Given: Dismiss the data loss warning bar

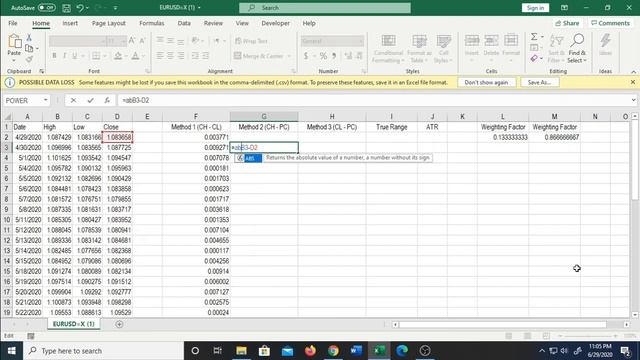Looking at the screenshot, I should (633, 82).
